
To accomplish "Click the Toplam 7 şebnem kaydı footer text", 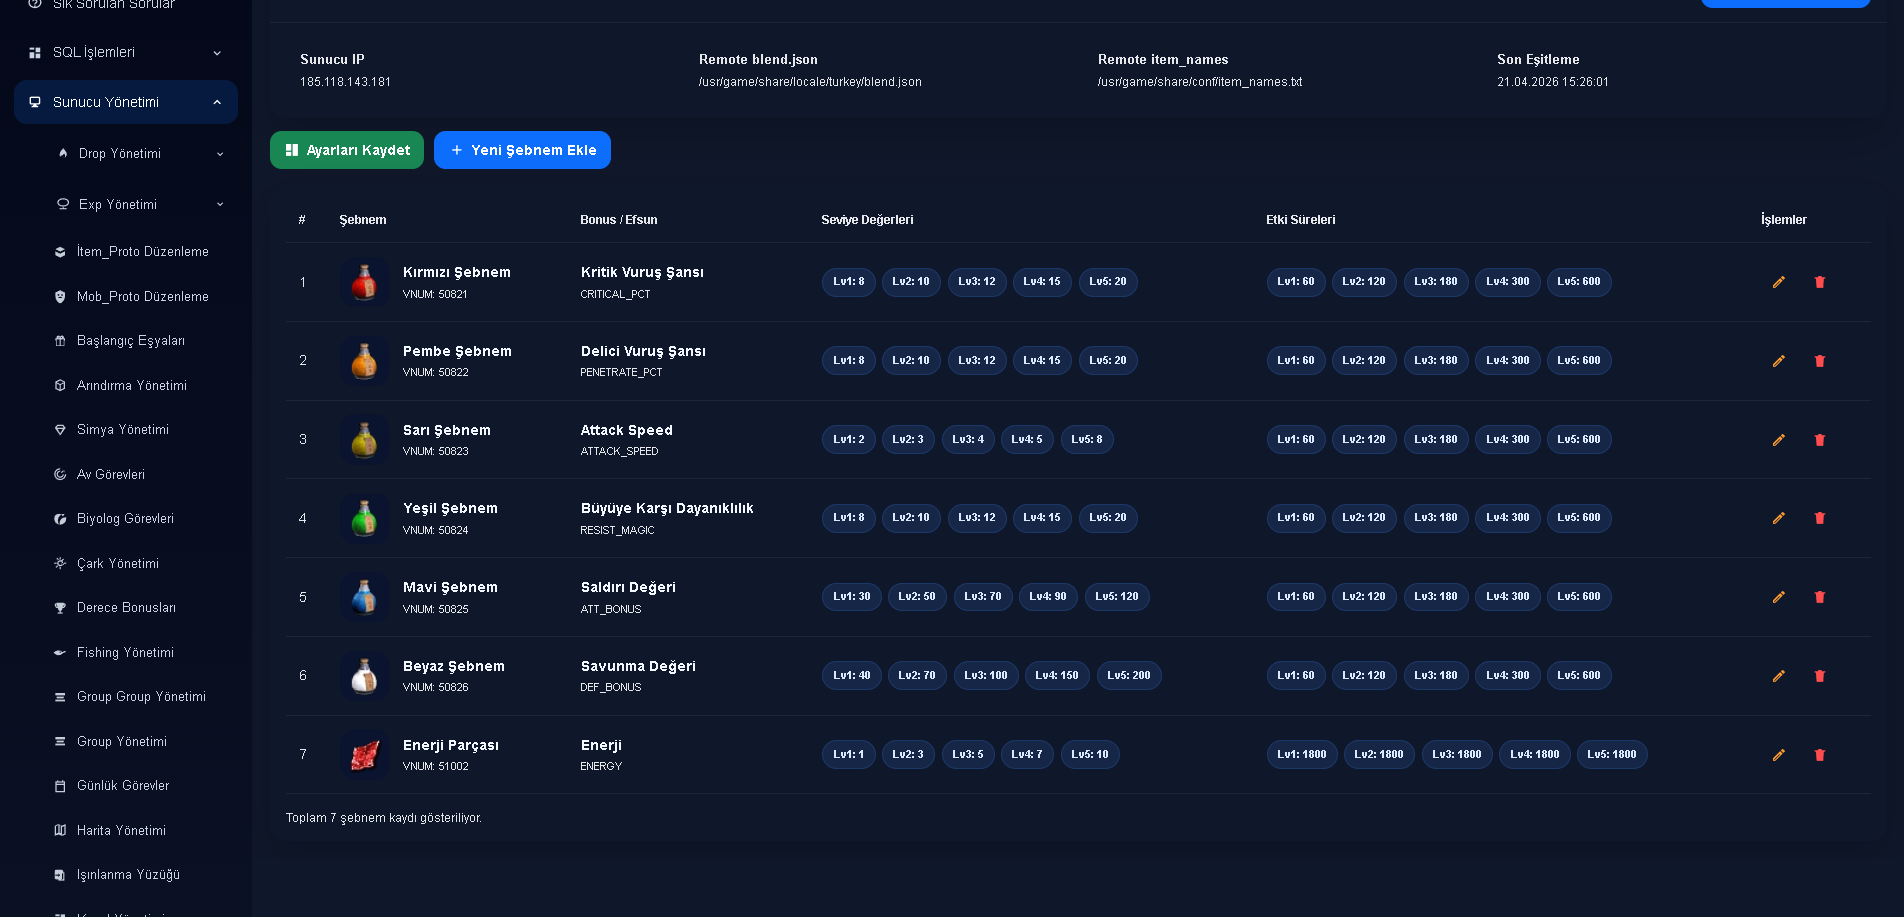I will tap(384, 818).
